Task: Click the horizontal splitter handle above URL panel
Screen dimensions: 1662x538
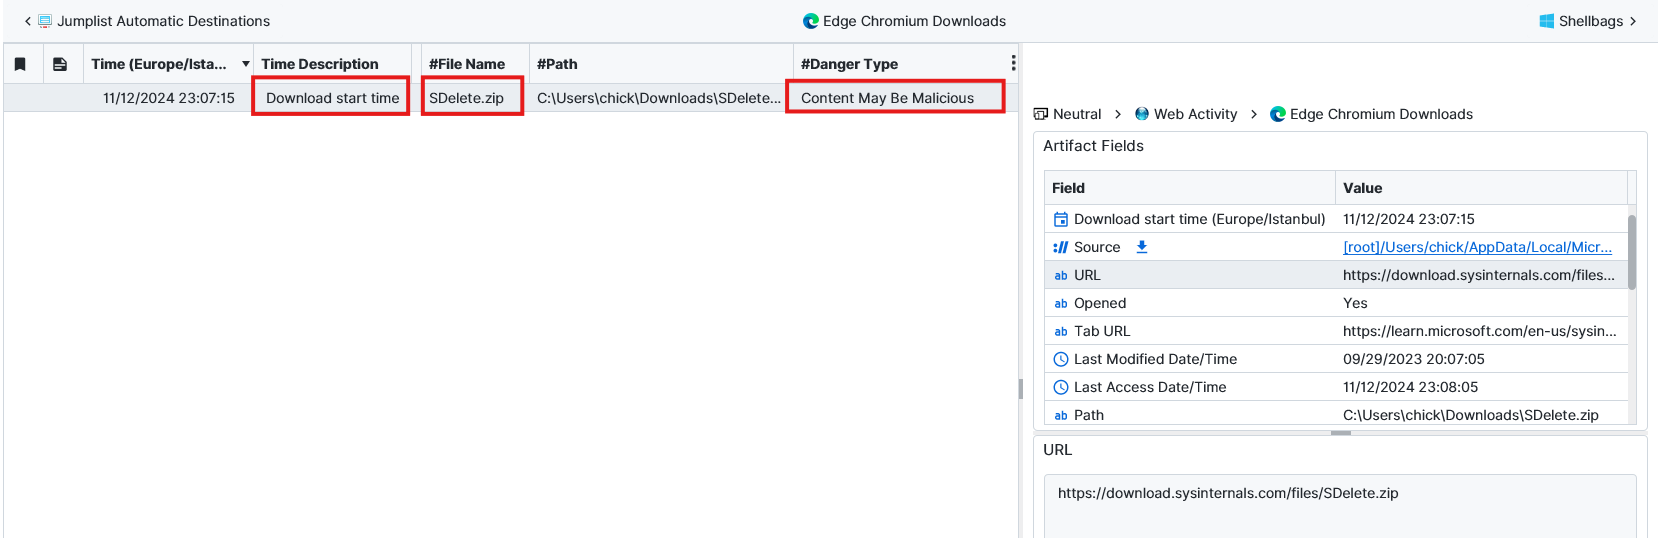Action: click(x=1340, y=433)
